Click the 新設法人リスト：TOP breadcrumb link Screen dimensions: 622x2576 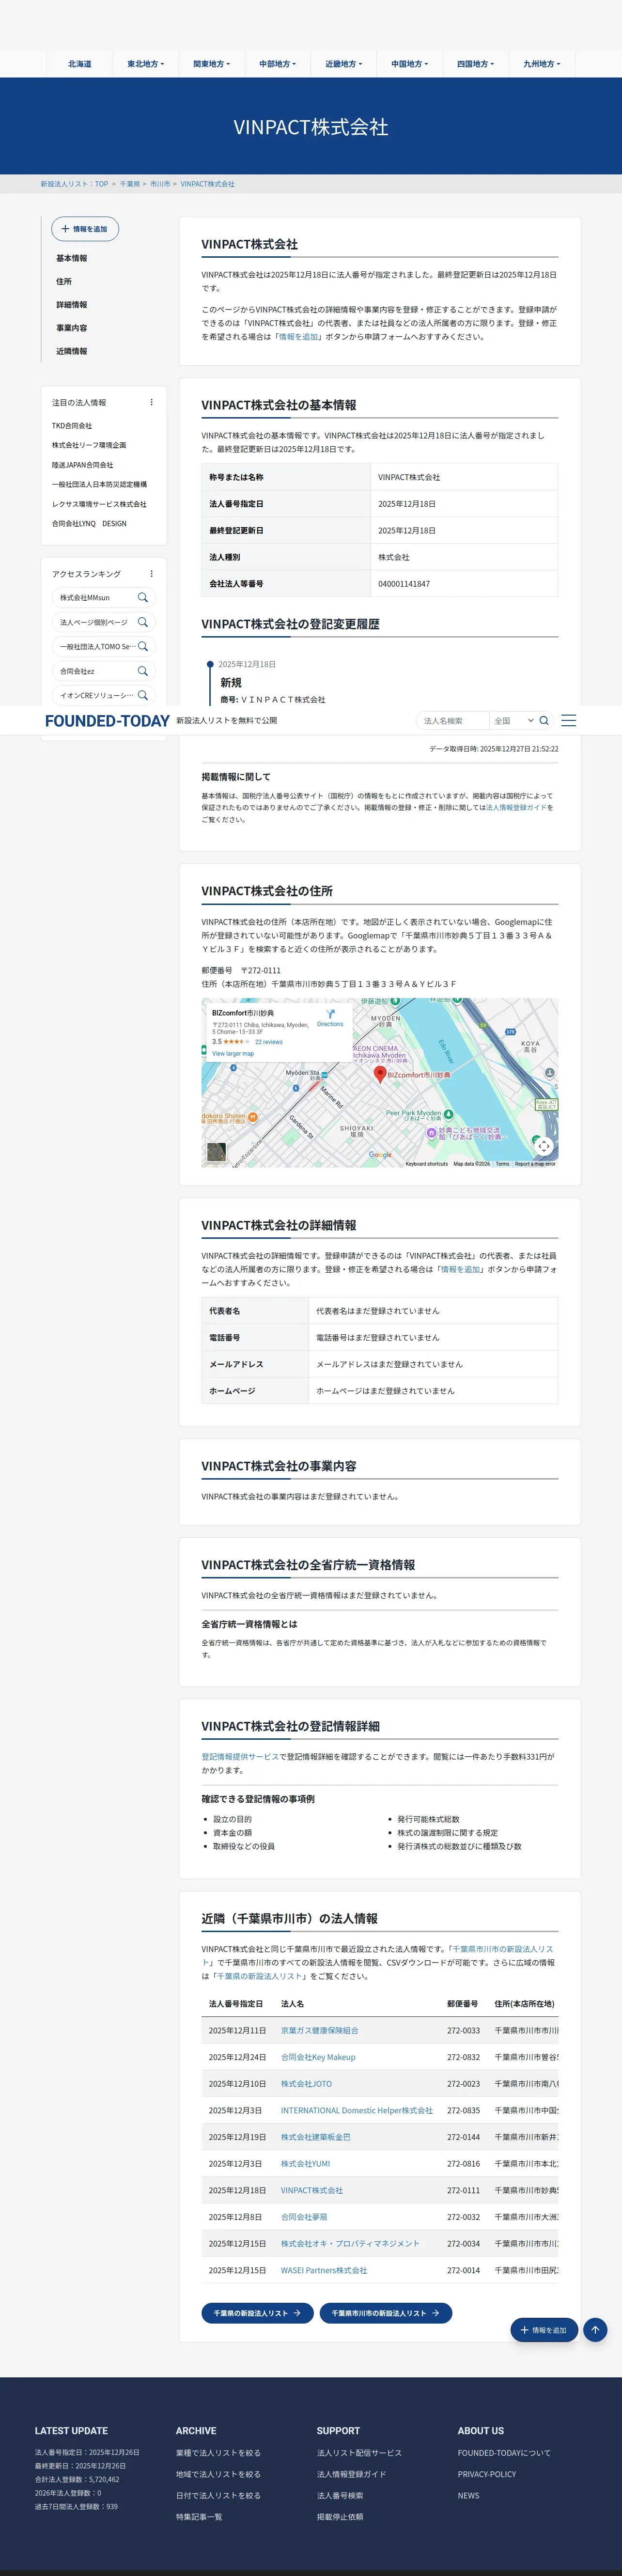74,184
